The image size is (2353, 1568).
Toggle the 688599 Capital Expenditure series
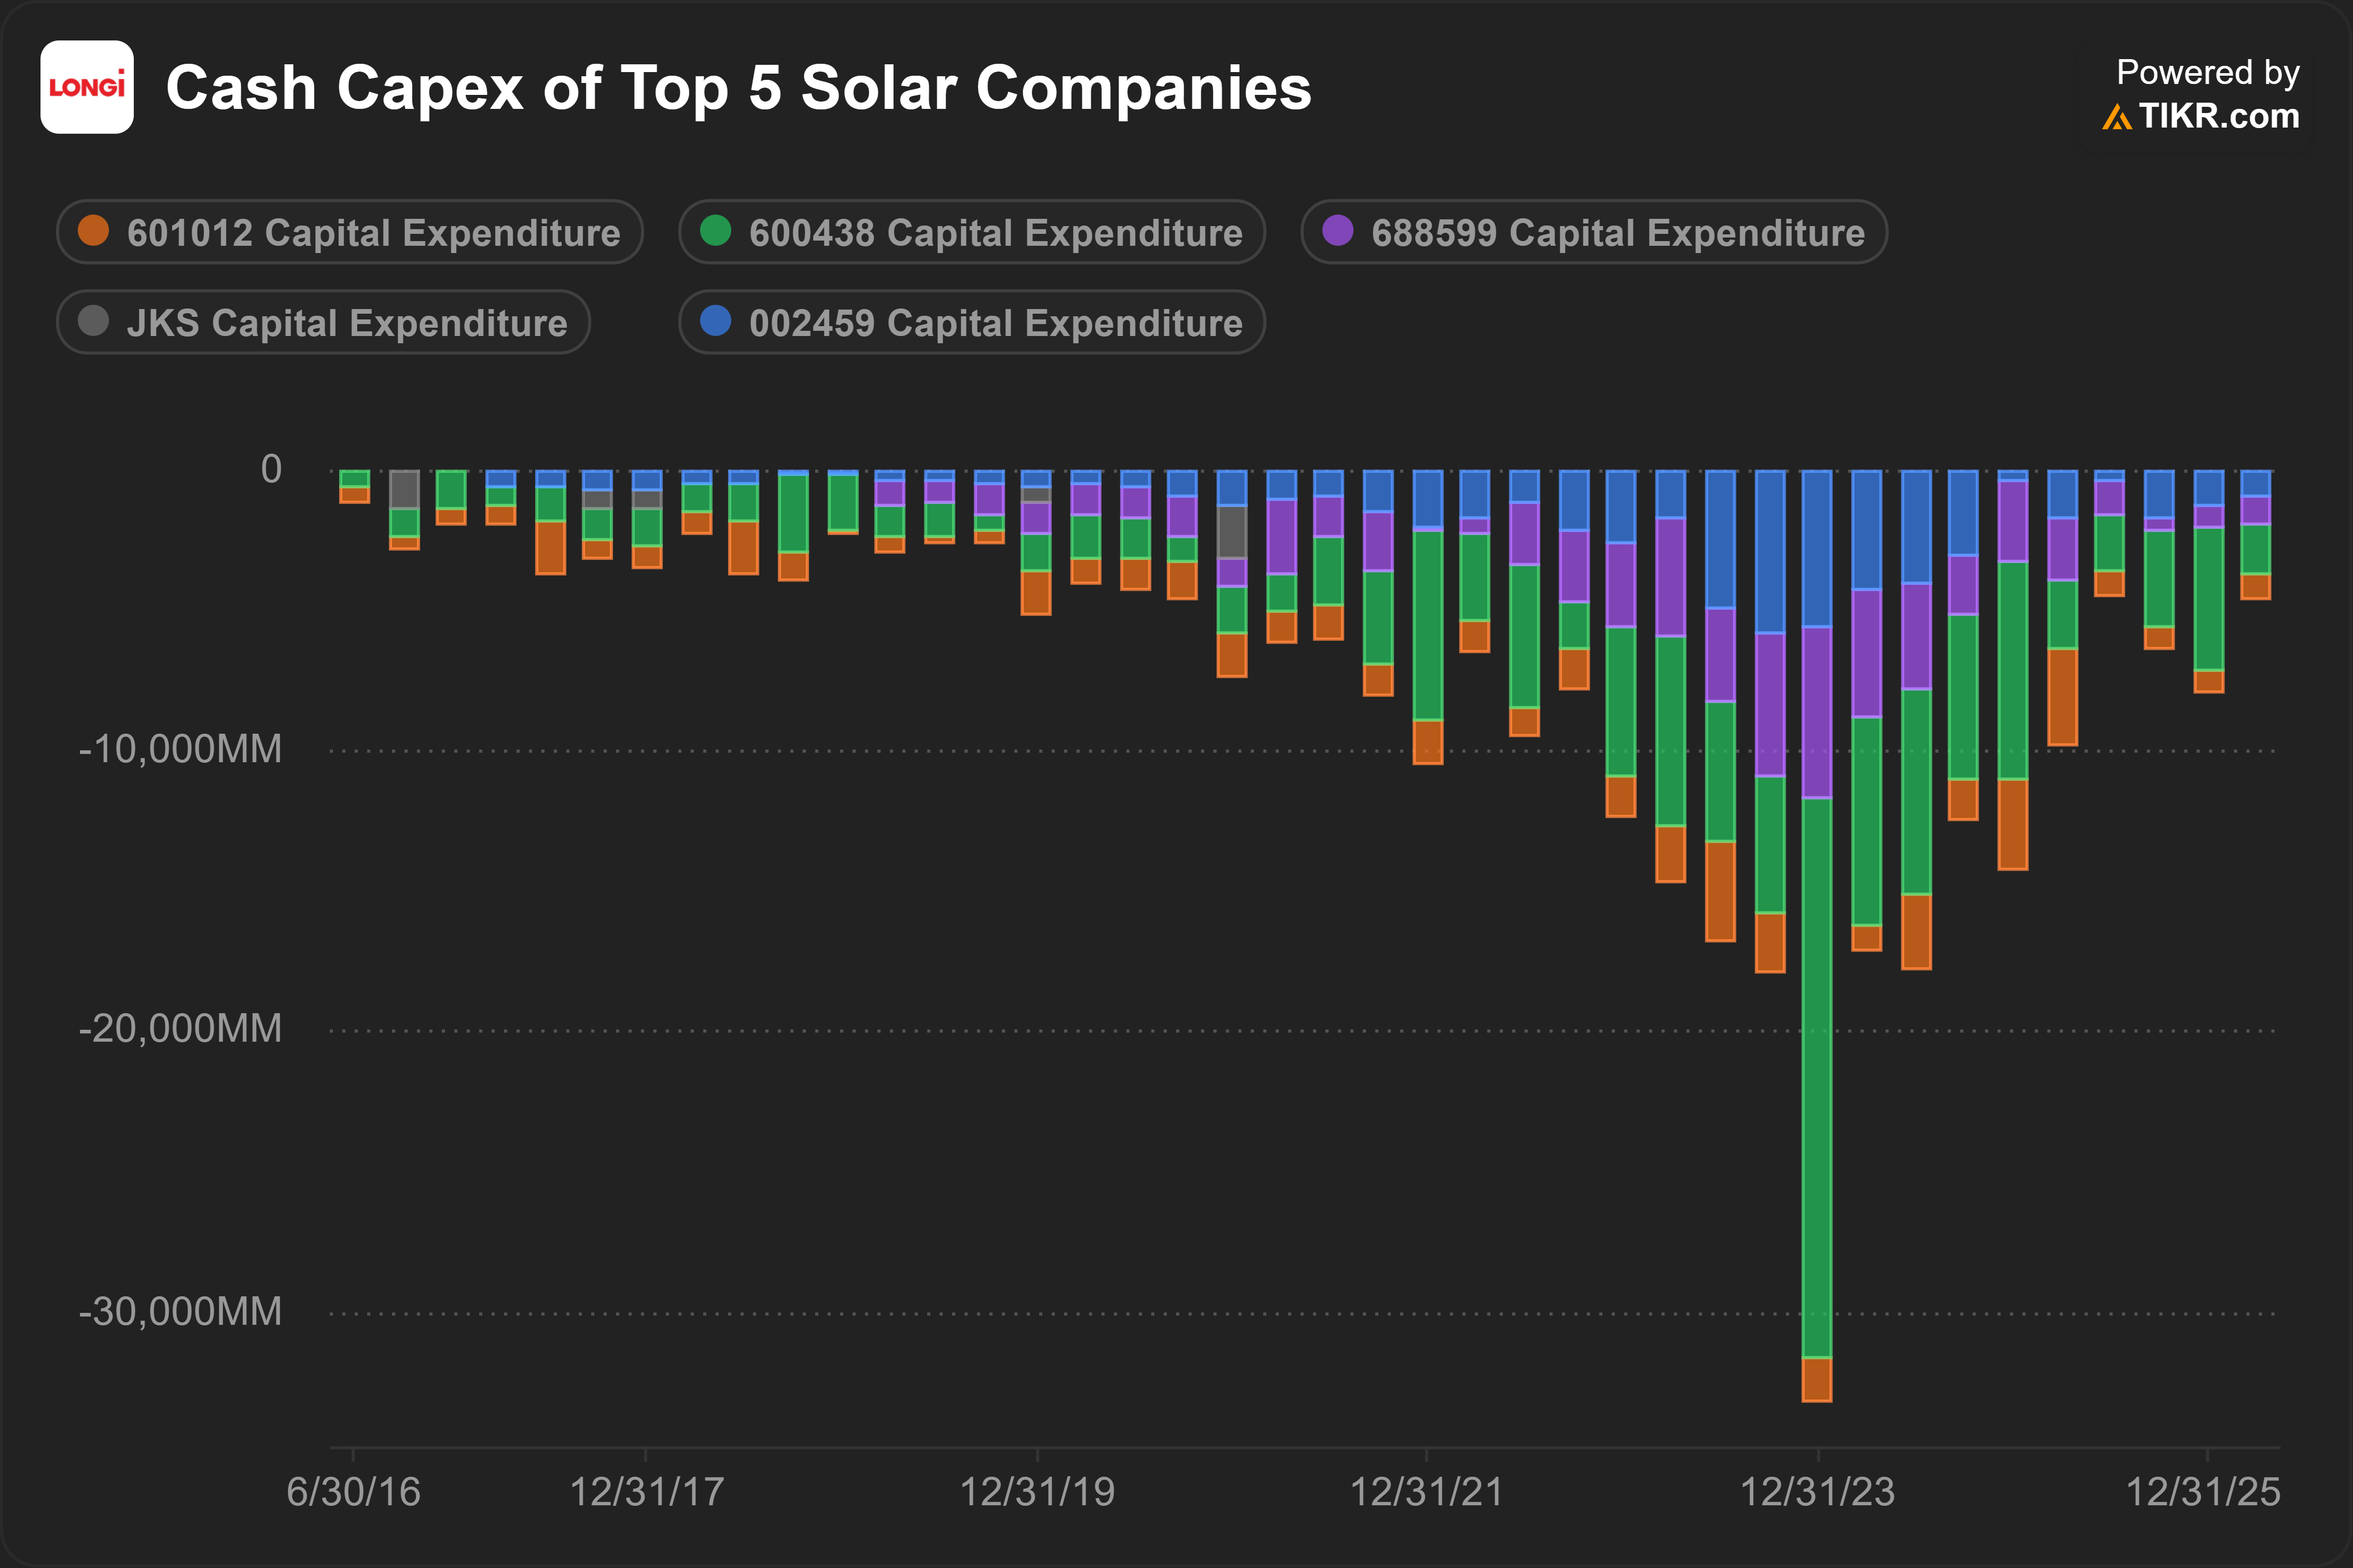click(1594, 232)
